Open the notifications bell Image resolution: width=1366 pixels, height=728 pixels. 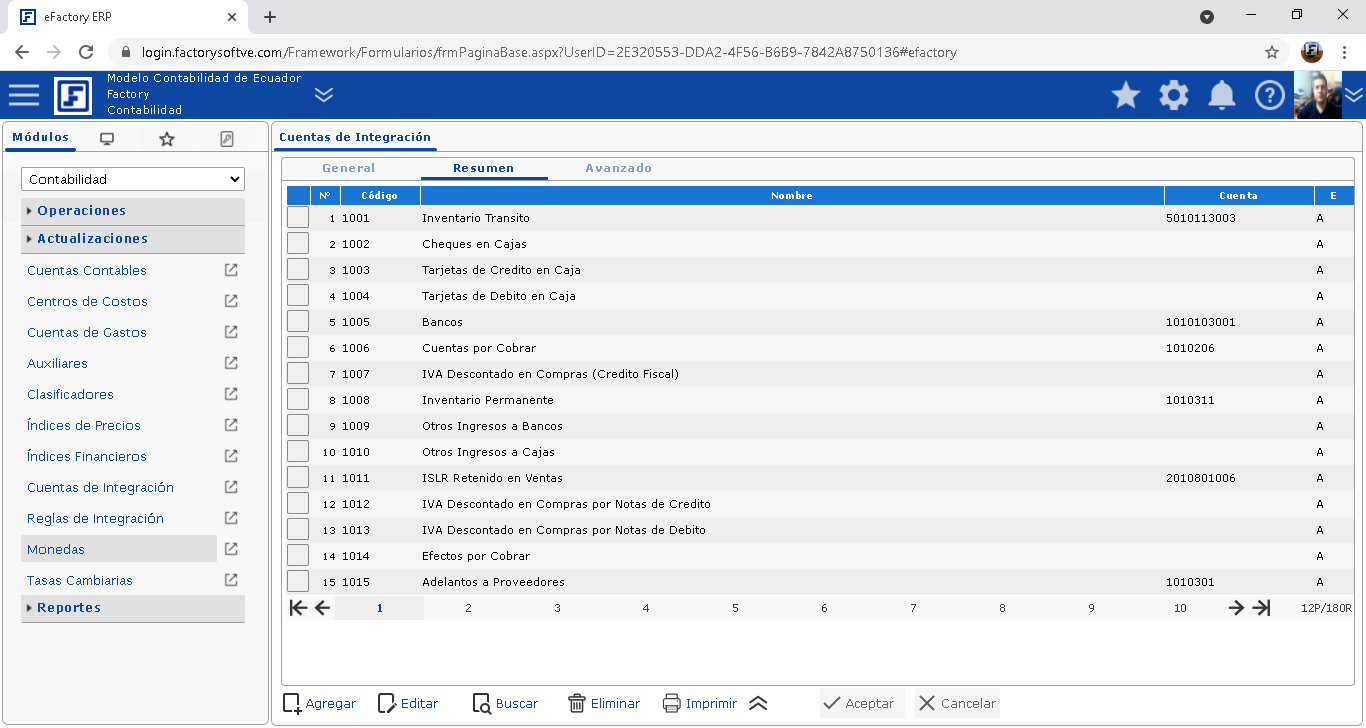pos(1221,95)
